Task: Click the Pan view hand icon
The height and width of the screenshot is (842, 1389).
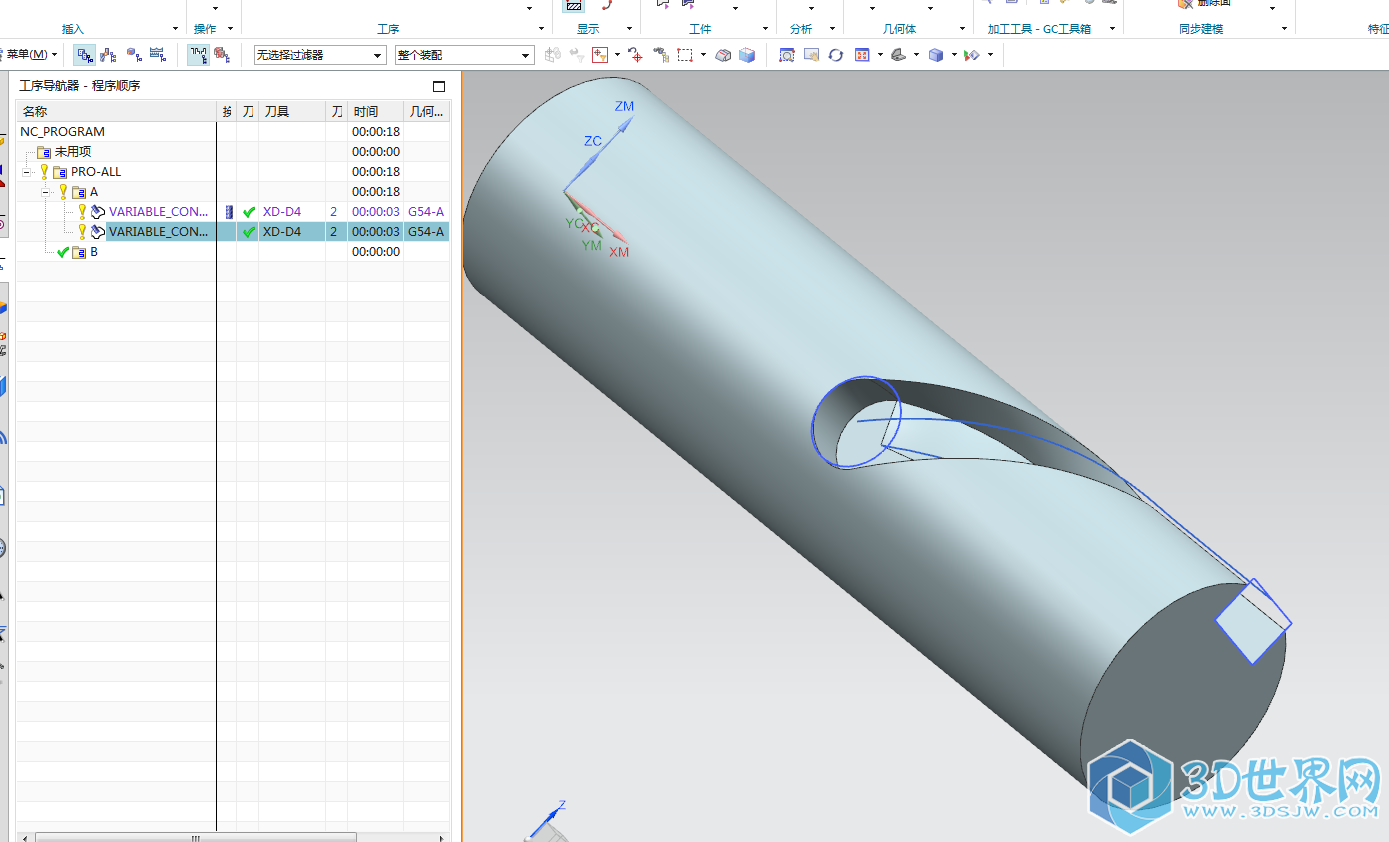Action: (811, 55)
